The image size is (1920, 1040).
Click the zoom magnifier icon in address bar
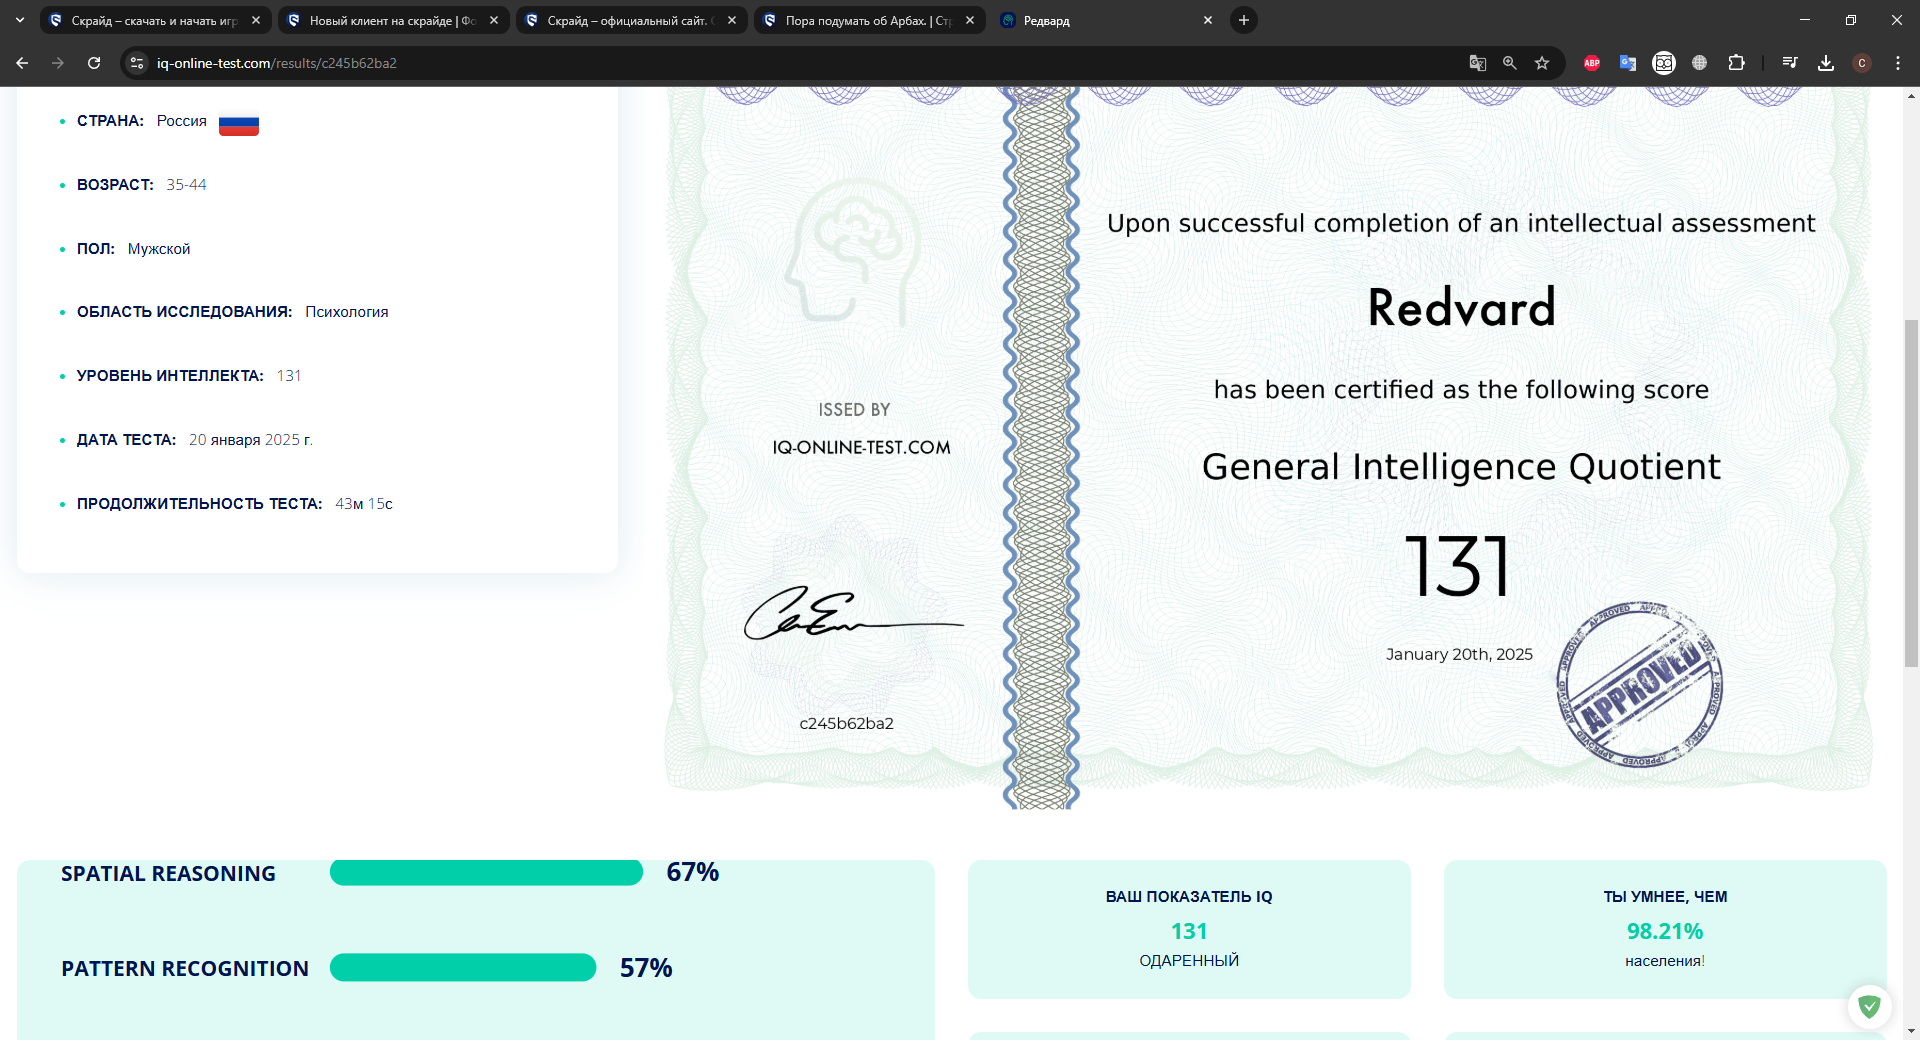1510,63
